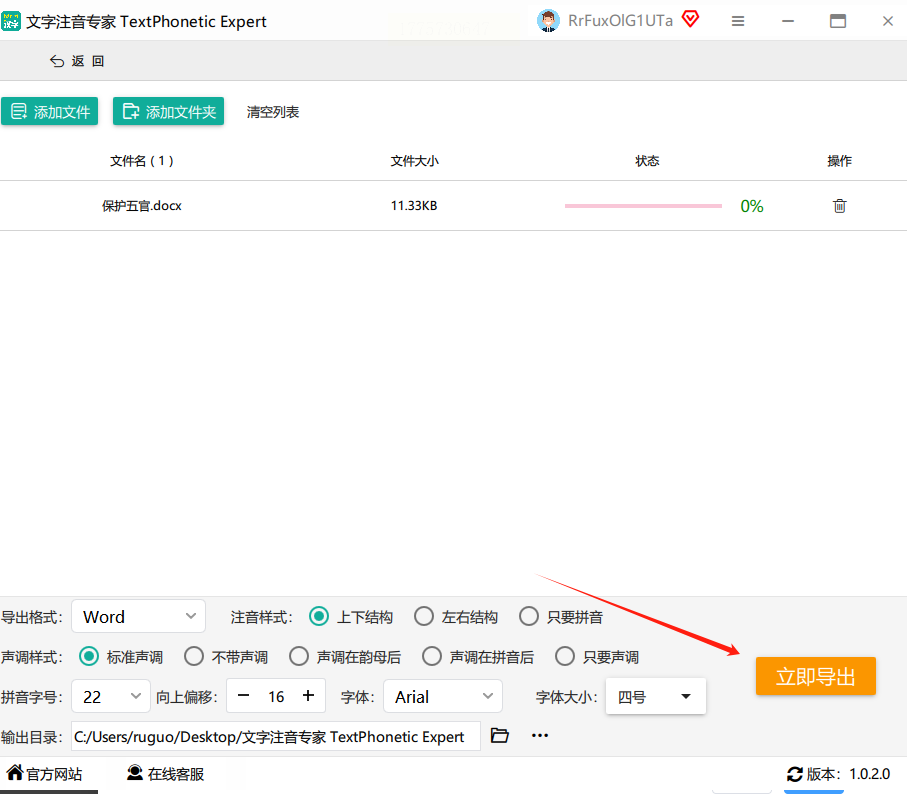Click the 状态 column header
The image size is (907, 794).
point(647,161)
